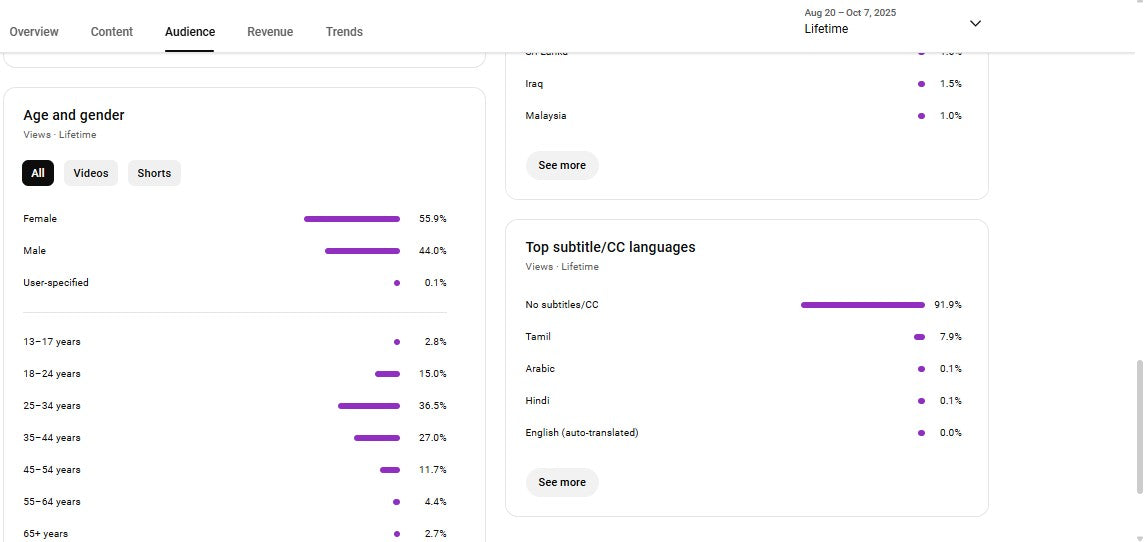The width and height of the screenshot is (1144, 542).
Task: Select the All filter chip
Action: 38,173
